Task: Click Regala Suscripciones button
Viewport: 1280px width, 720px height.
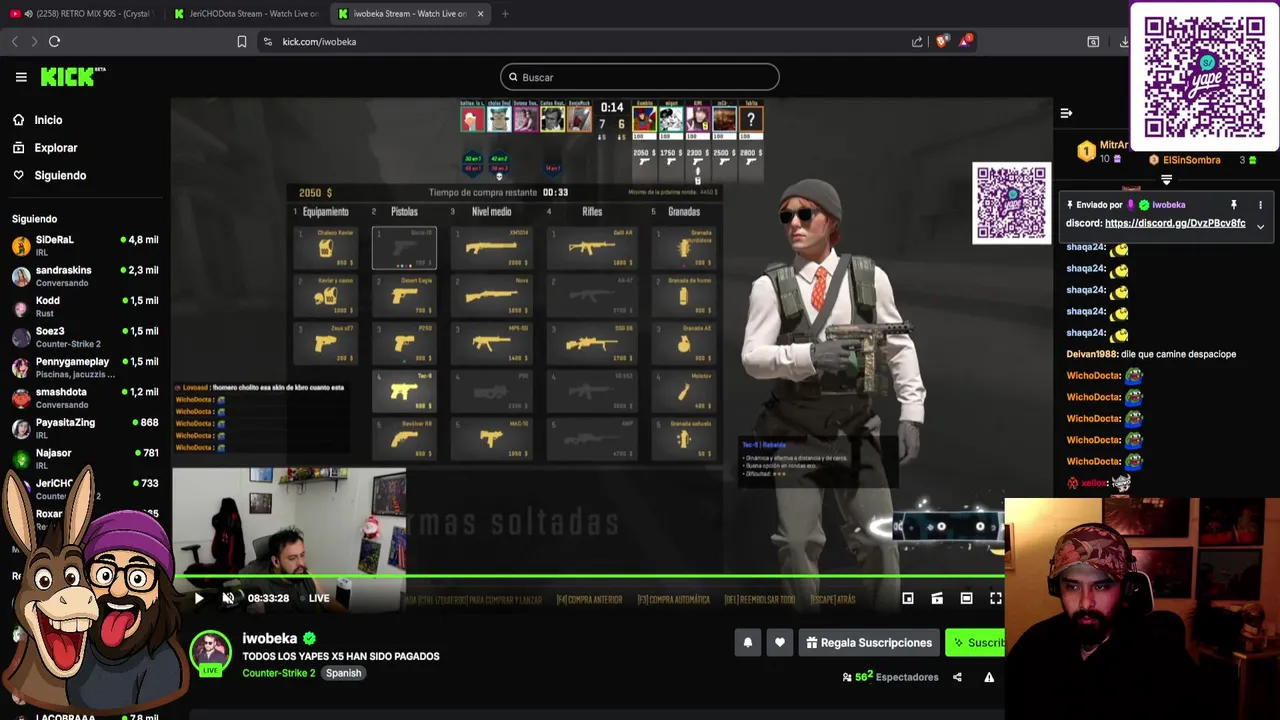Action: pyautogui.click(x=869, y=643)
